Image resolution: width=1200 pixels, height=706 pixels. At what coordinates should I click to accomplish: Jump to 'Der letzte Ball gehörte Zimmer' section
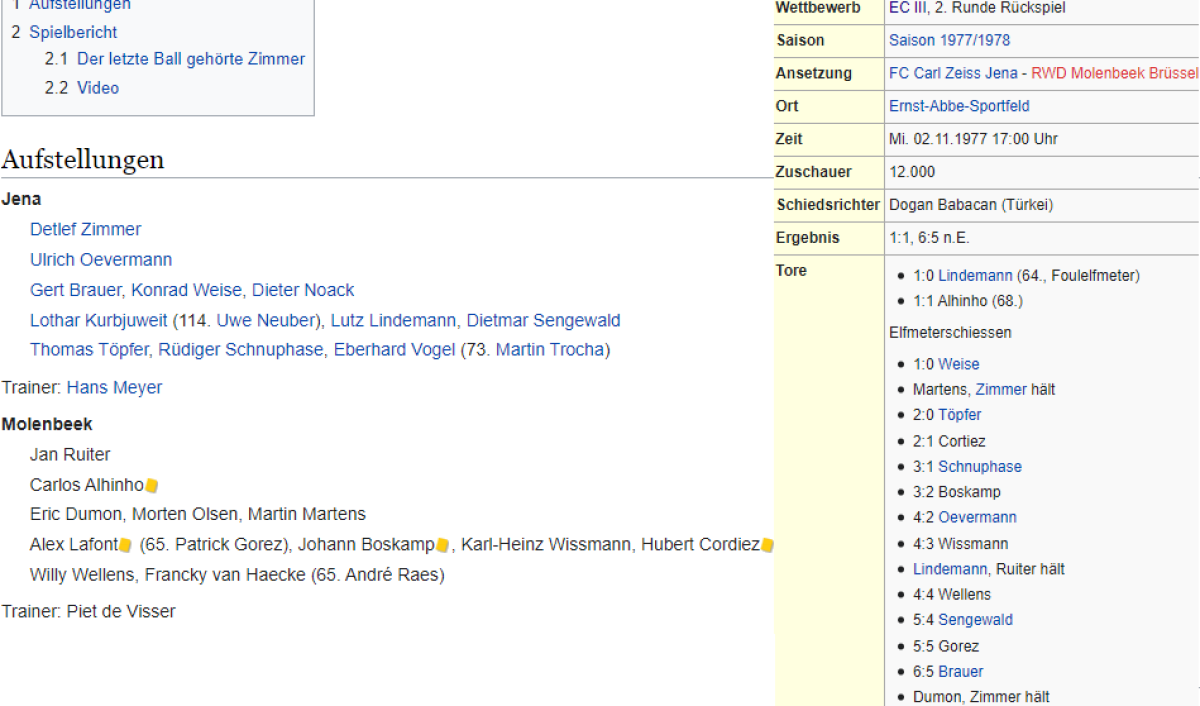[x=191, y=59]
